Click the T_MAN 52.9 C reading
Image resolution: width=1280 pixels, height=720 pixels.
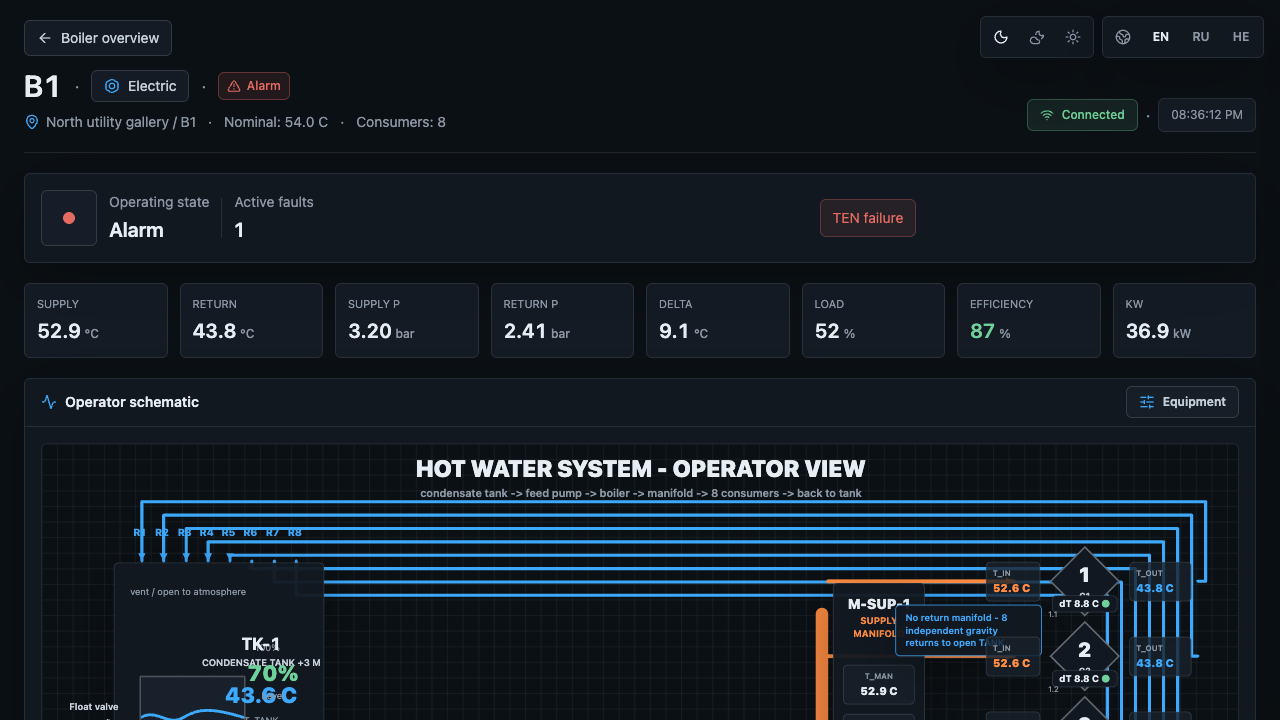click(x=879, y=684)
